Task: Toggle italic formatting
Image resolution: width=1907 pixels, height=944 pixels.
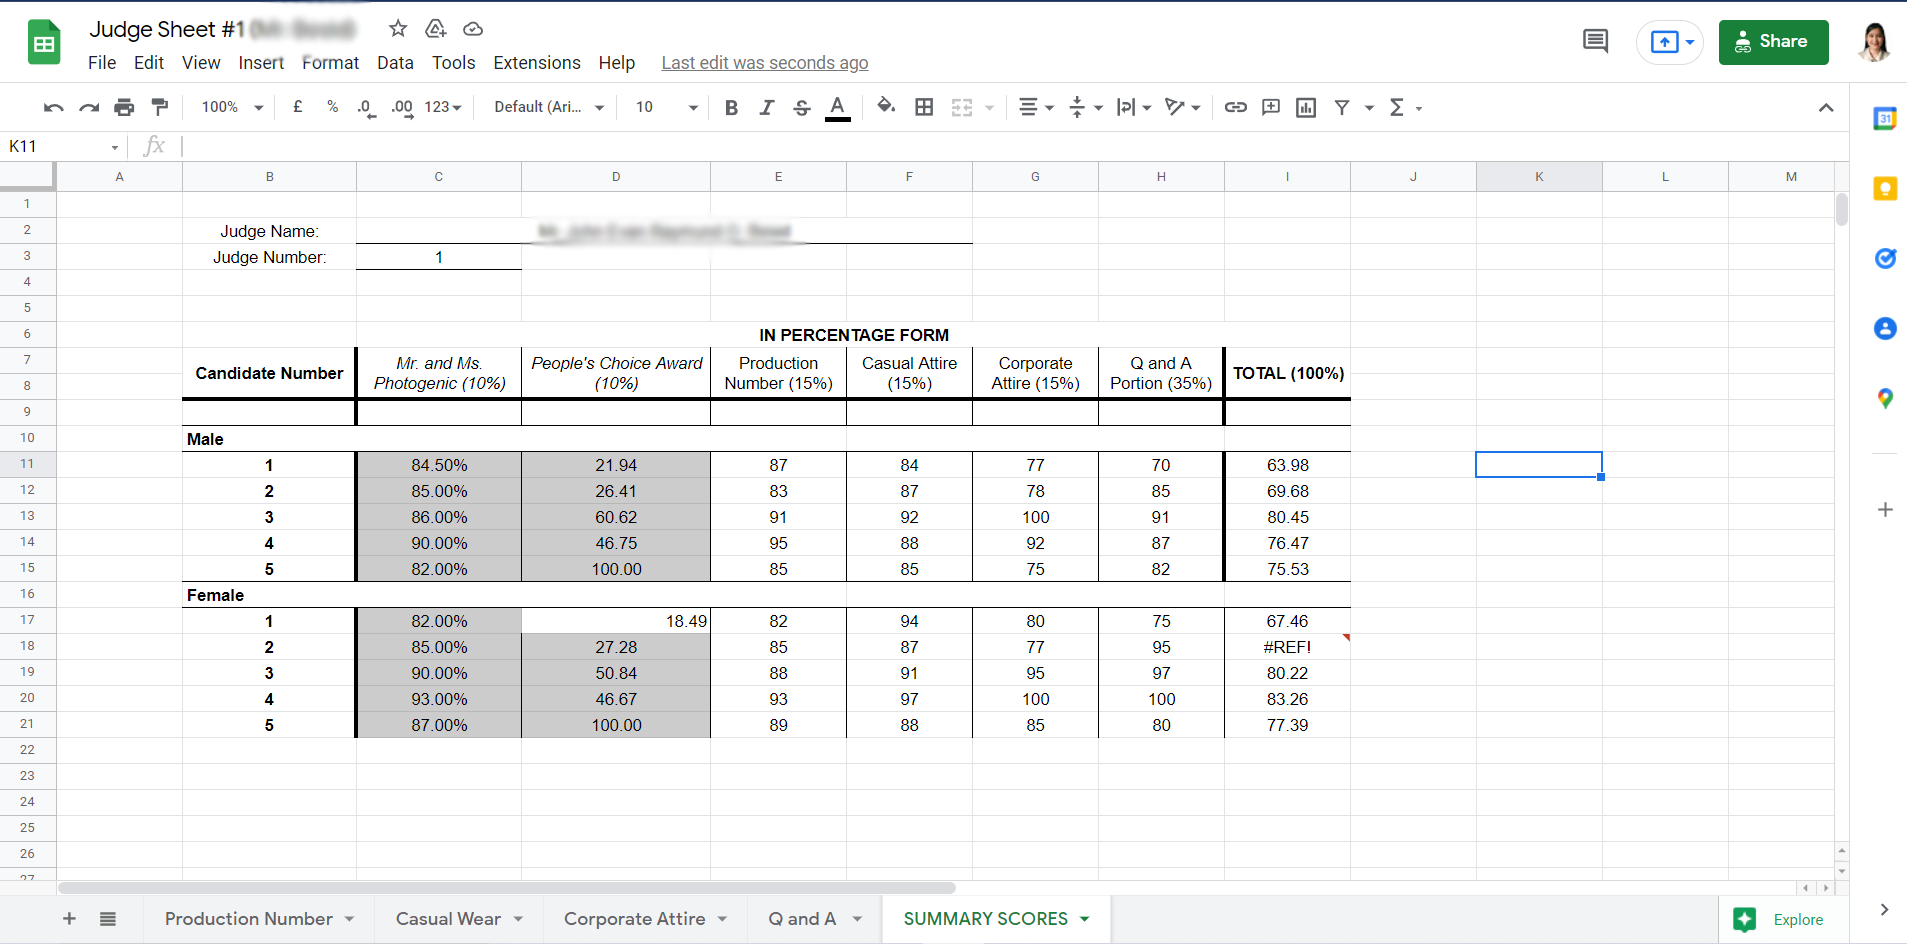Action: [766, 107]
